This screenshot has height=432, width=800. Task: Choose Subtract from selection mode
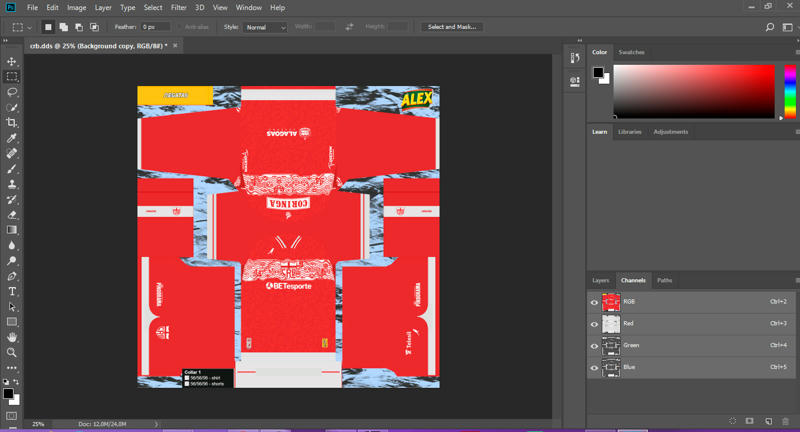pyautogui.click(x=79, y=27)
